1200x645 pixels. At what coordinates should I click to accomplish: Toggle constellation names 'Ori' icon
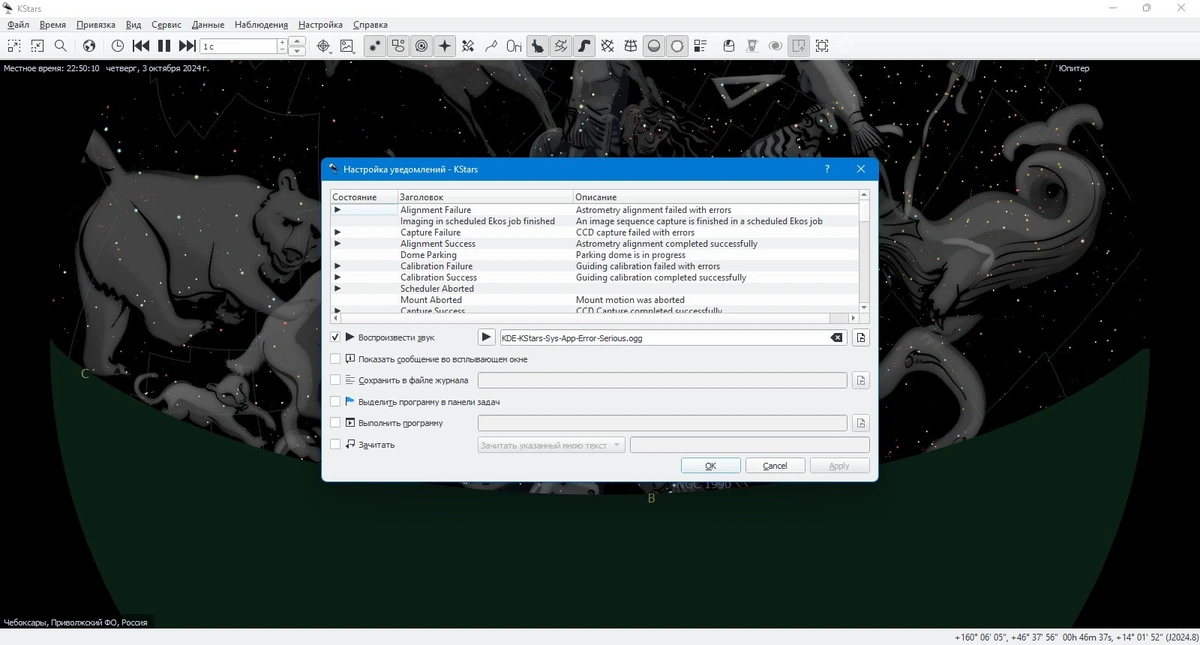[514, 46]
